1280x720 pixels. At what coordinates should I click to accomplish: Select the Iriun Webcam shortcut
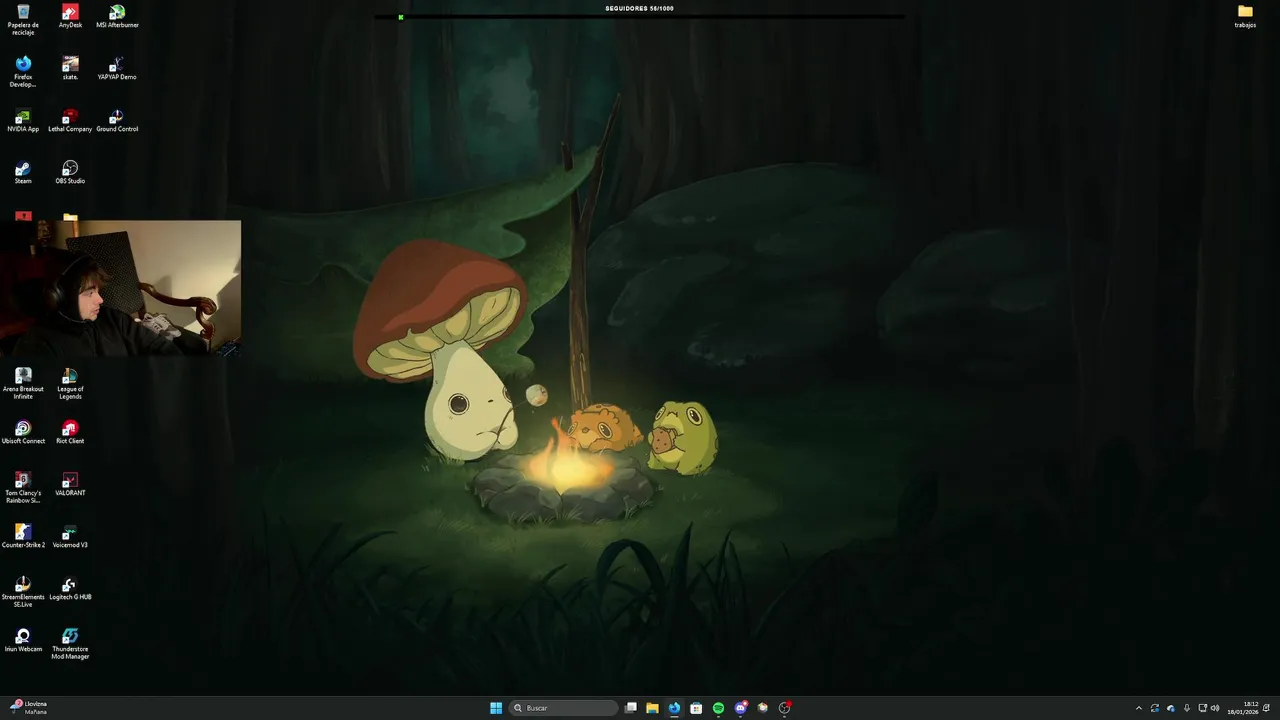point(23,640)
